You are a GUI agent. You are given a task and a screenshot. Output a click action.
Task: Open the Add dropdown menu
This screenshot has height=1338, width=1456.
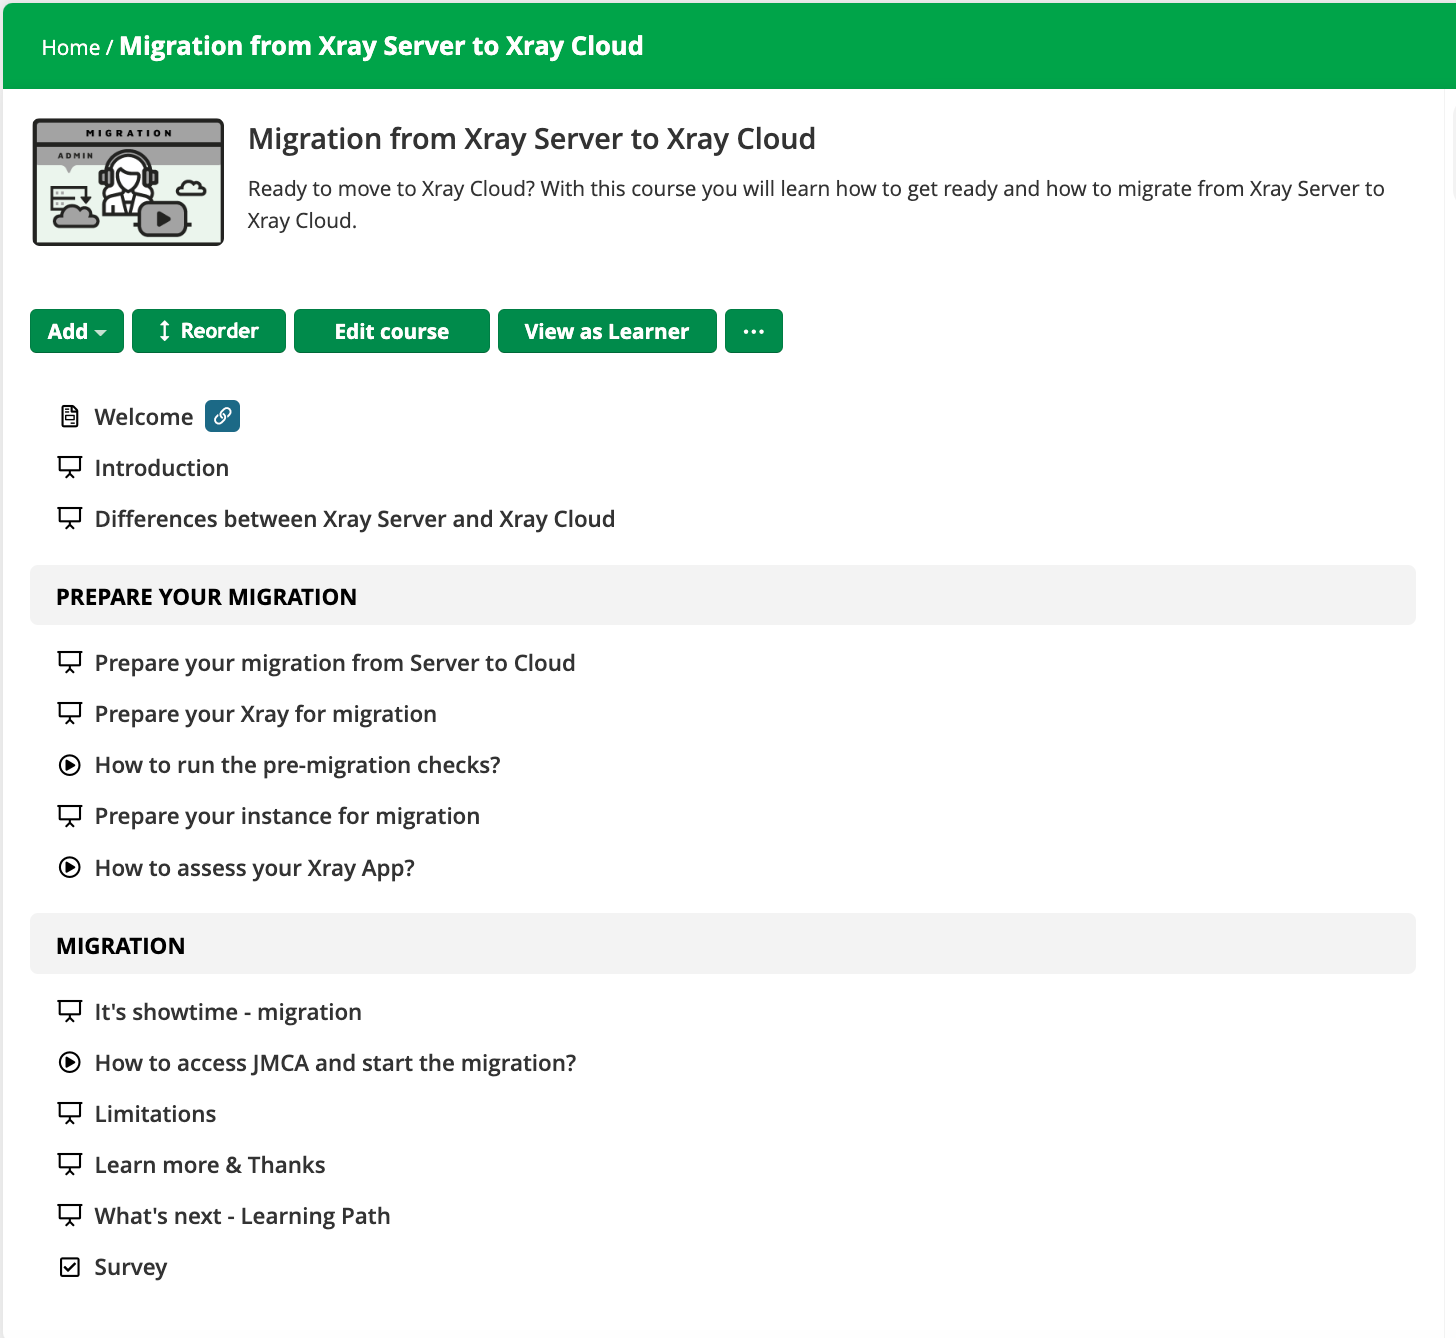[77, 331]
